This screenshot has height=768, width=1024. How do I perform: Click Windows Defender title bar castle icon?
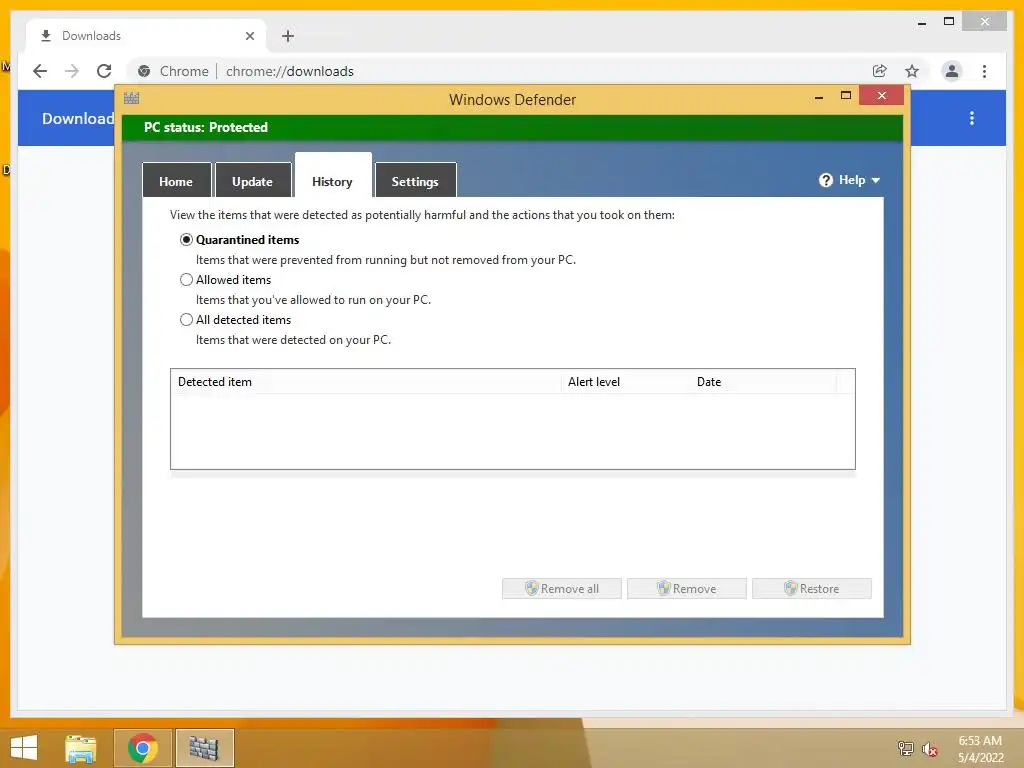tap(132, 99)
